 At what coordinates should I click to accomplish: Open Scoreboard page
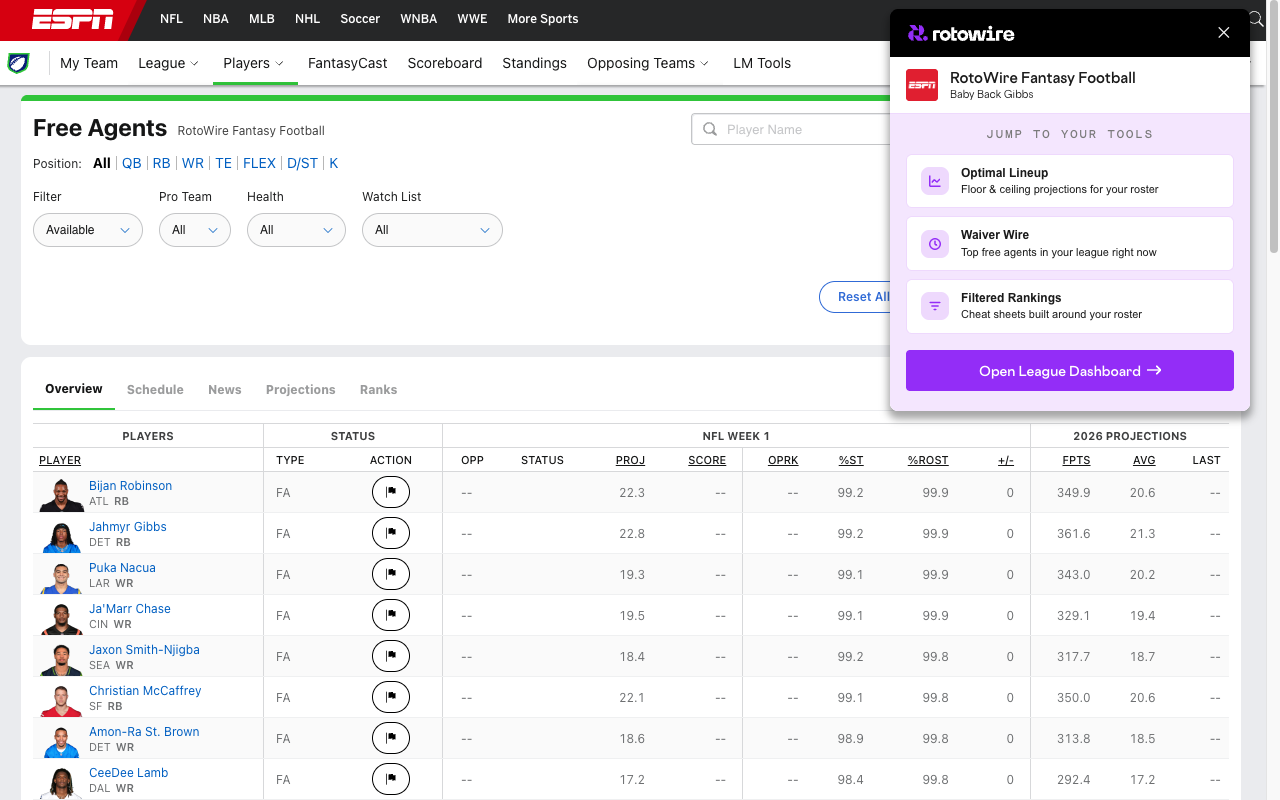(445, 63)
